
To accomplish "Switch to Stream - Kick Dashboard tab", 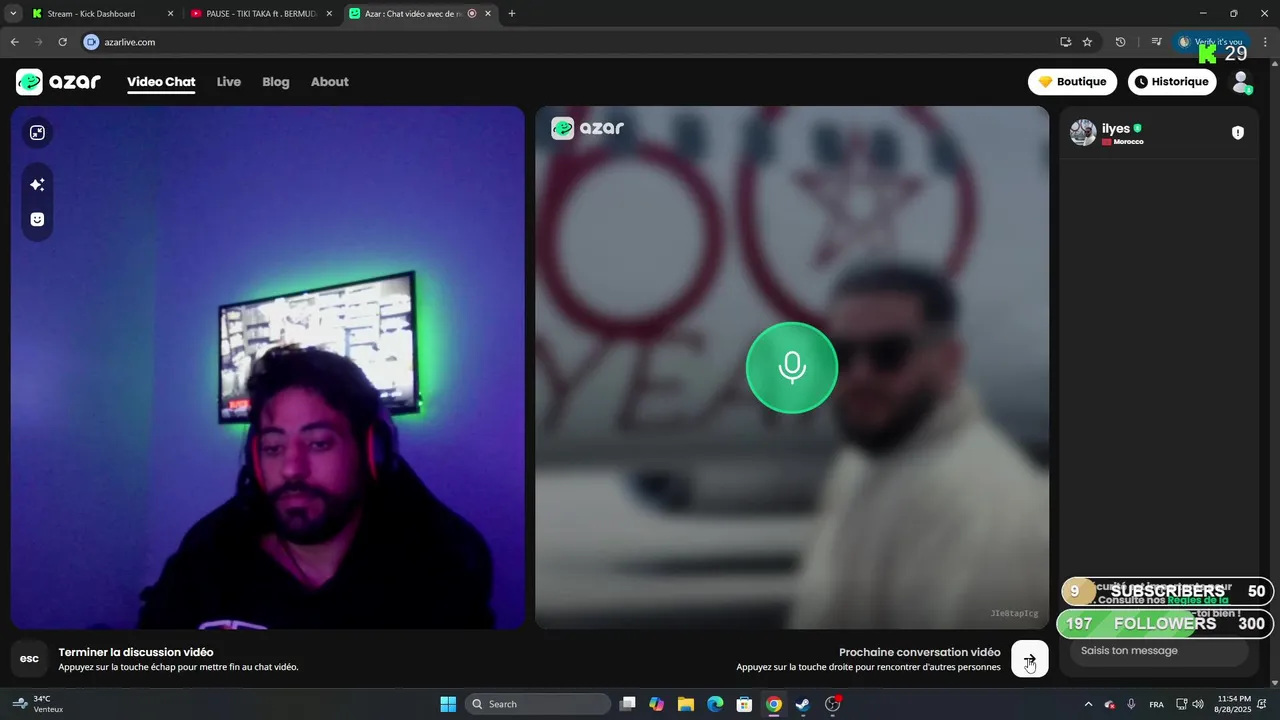I will [102, 14].
